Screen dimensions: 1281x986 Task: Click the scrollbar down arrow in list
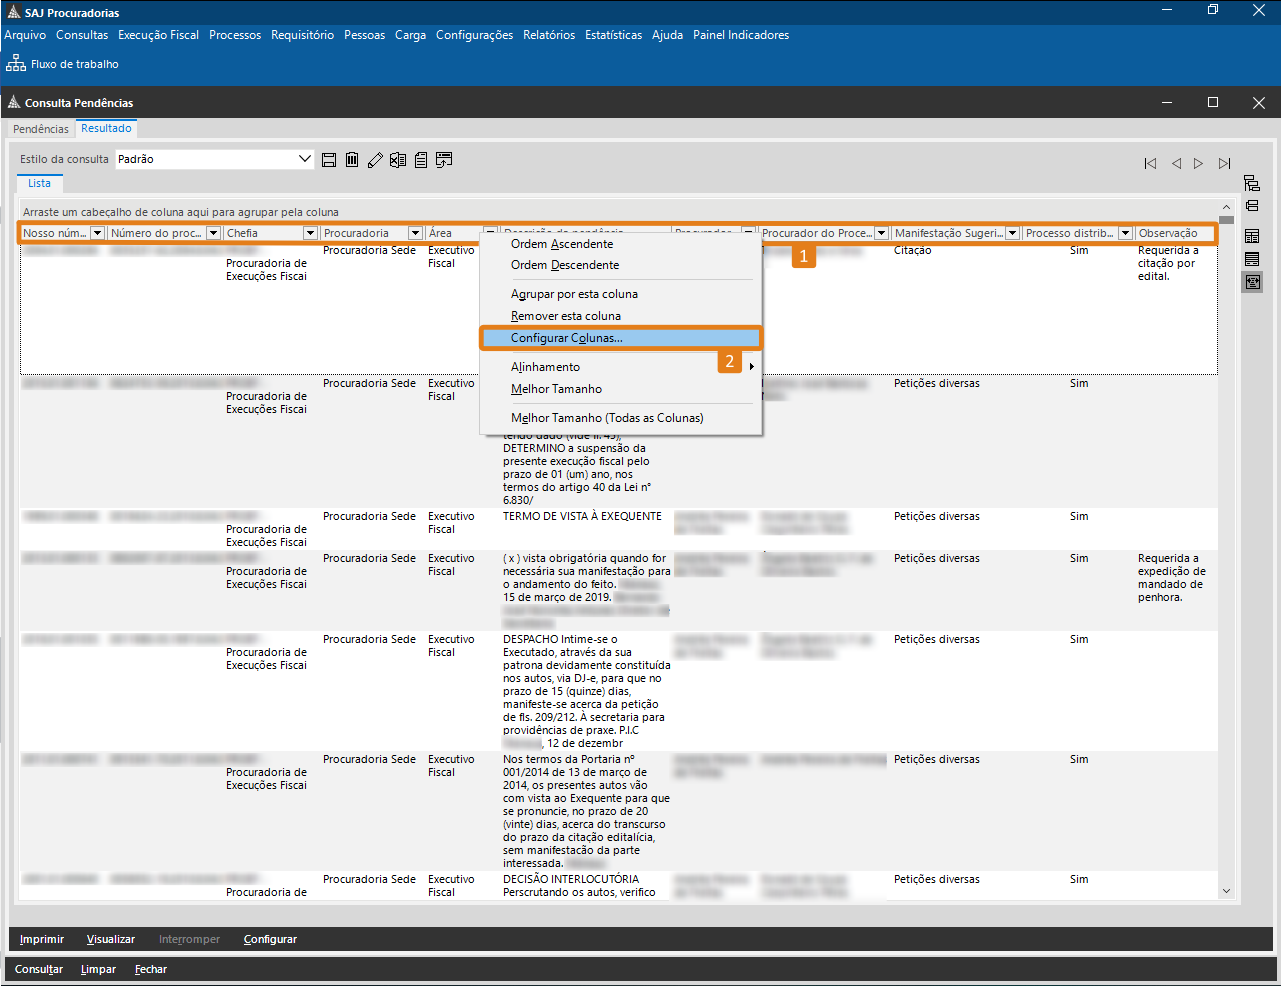coord(1226,891)
